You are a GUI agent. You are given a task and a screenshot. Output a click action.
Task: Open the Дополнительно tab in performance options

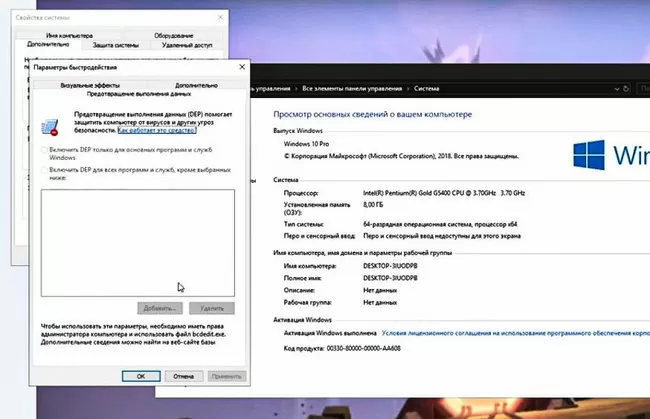pos(196,85)
